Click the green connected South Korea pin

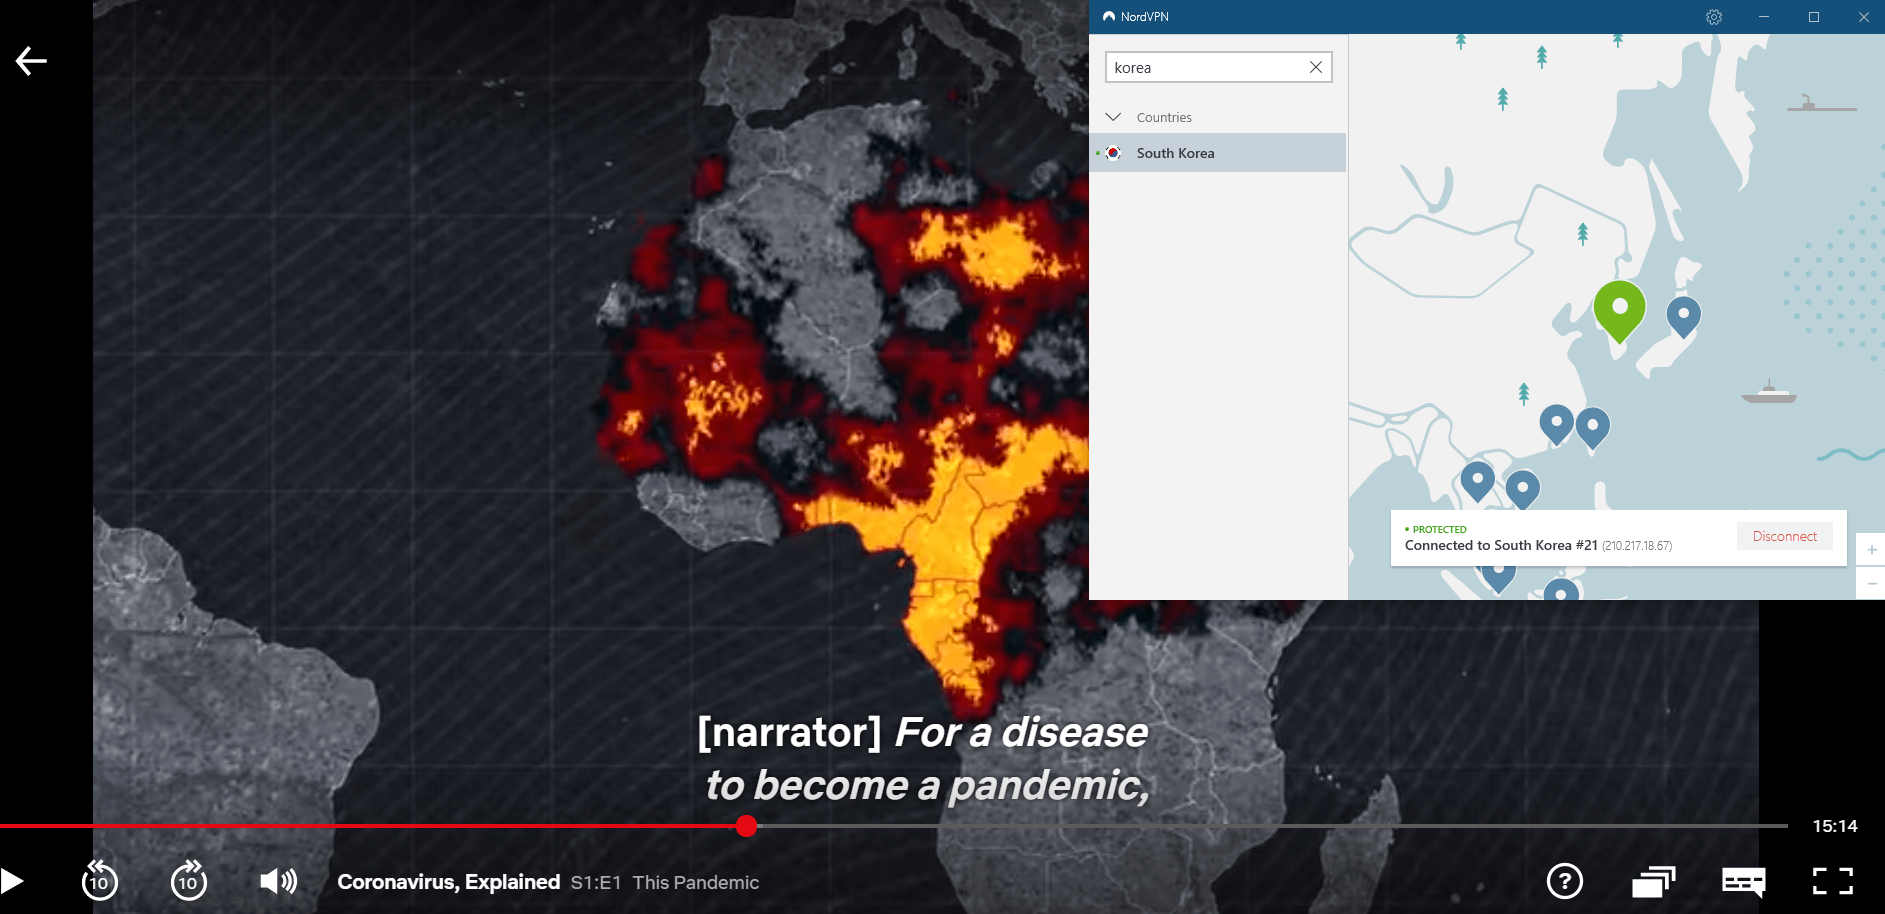click(1620, 312)
